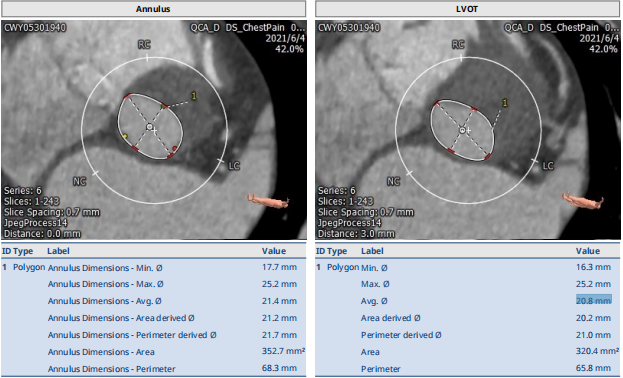The height and width of the screenshot is (378, 623).
Task: Click the RC tick mark in Annulus view
Action: (147, 58)
